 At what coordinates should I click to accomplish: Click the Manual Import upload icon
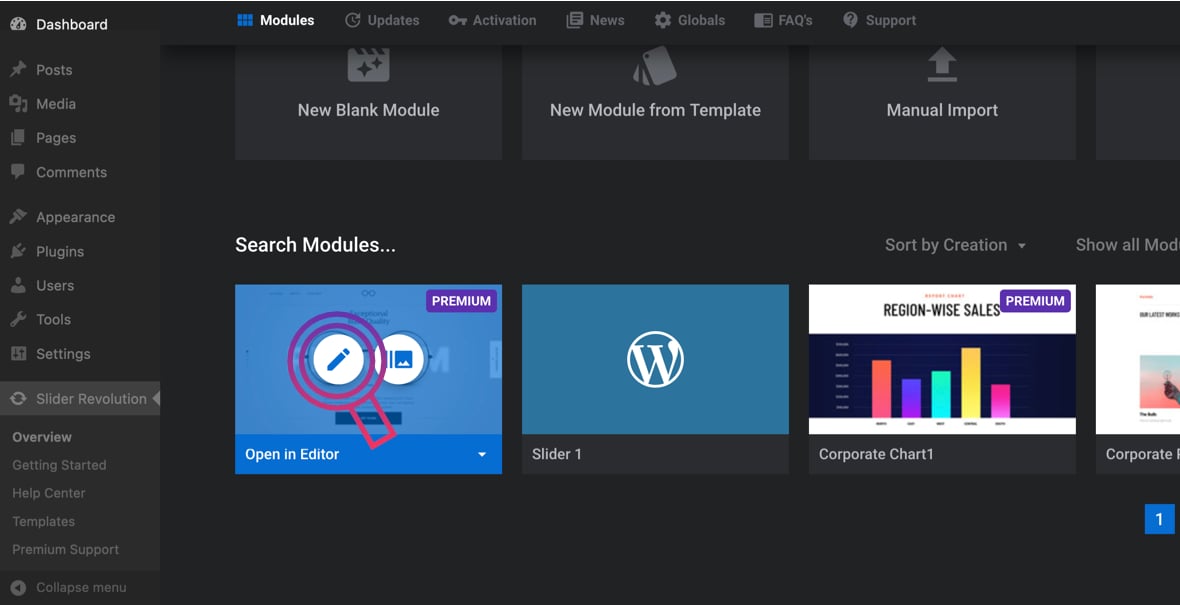[941, 65]
